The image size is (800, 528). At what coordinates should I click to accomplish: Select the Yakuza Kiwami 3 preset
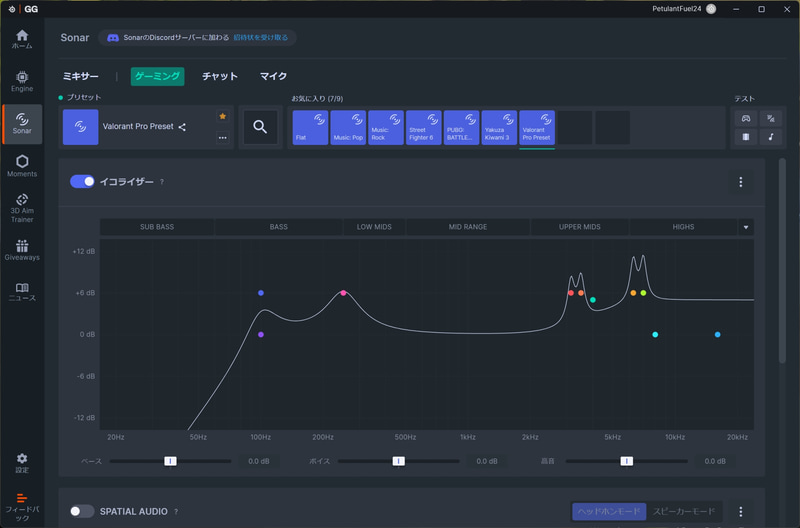499,128
